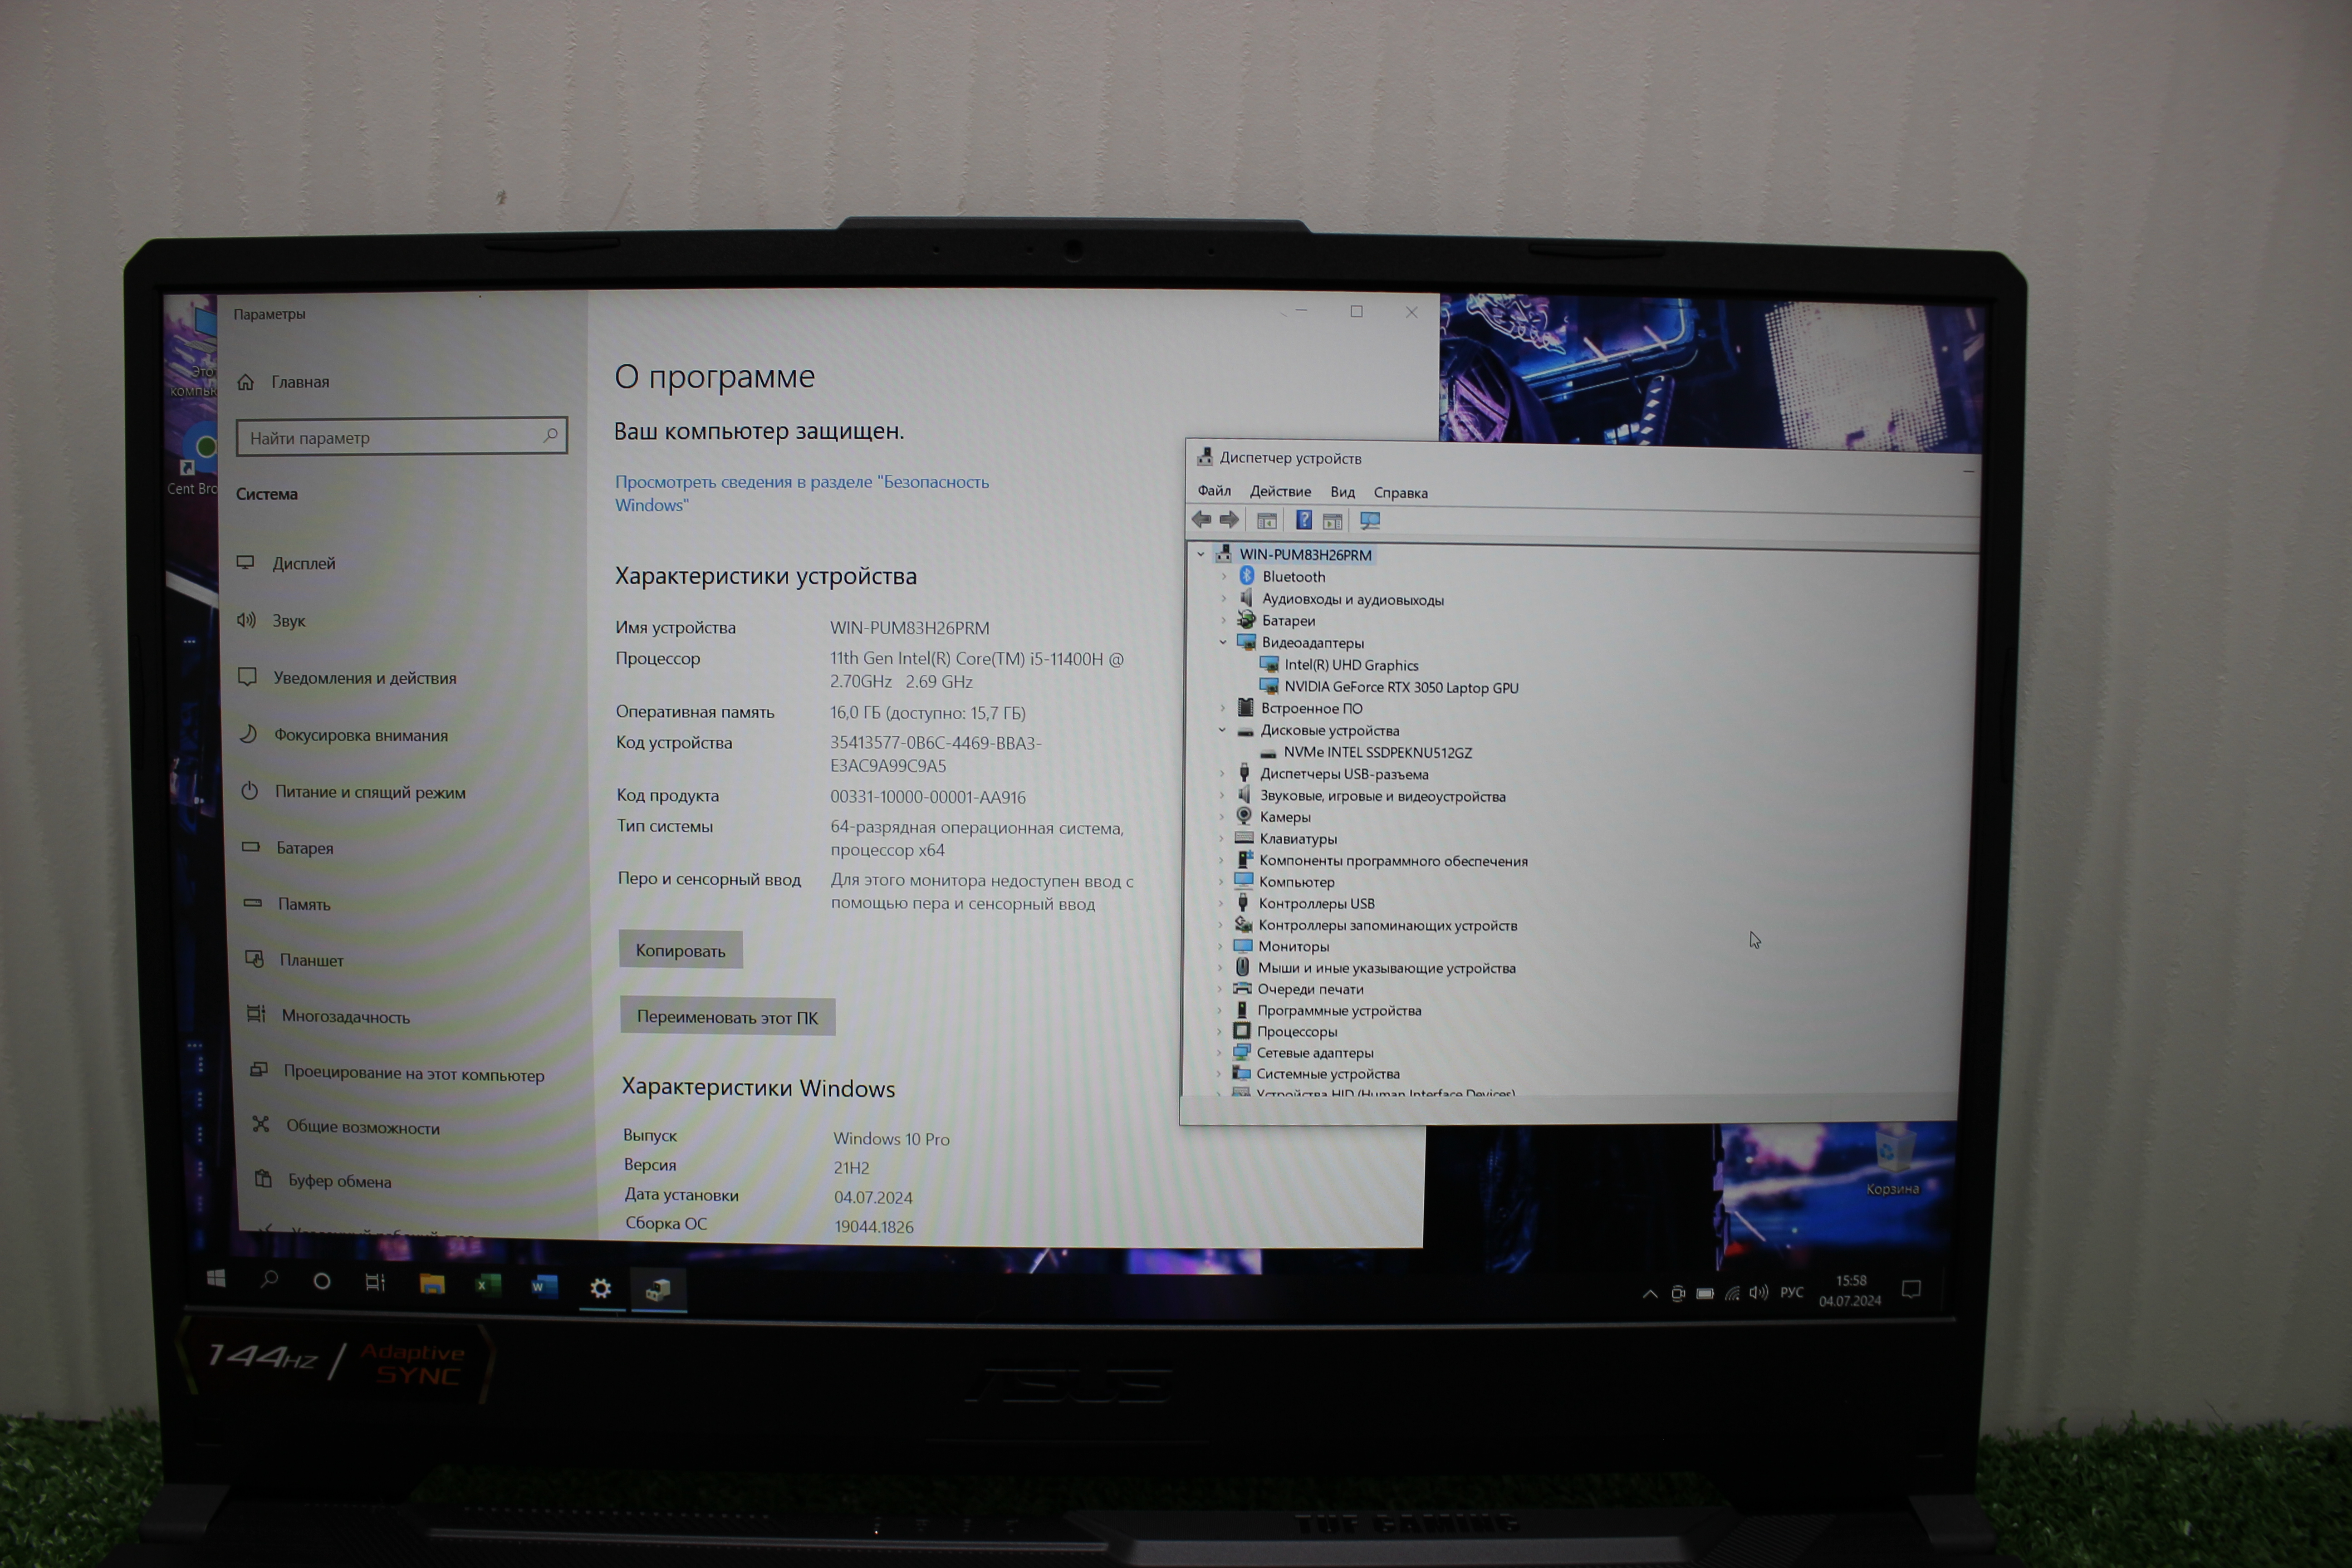Select the Bluetooth device category icon

coord(1247,576)
